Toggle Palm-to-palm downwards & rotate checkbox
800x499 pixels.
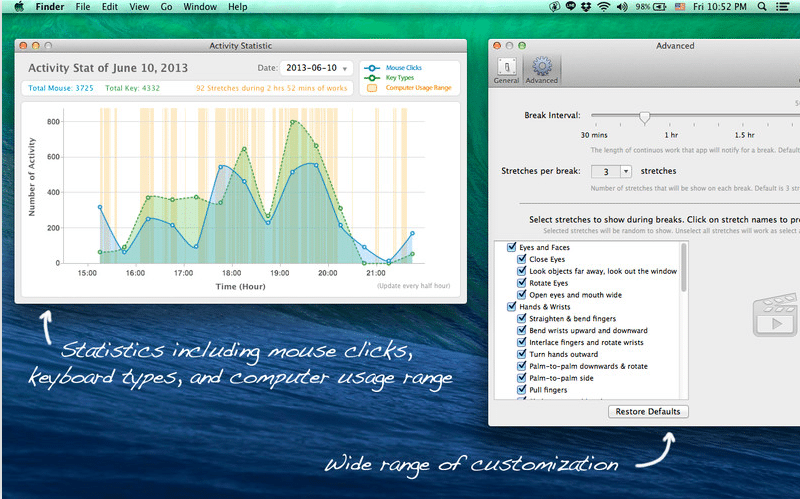tap(521, 365)
